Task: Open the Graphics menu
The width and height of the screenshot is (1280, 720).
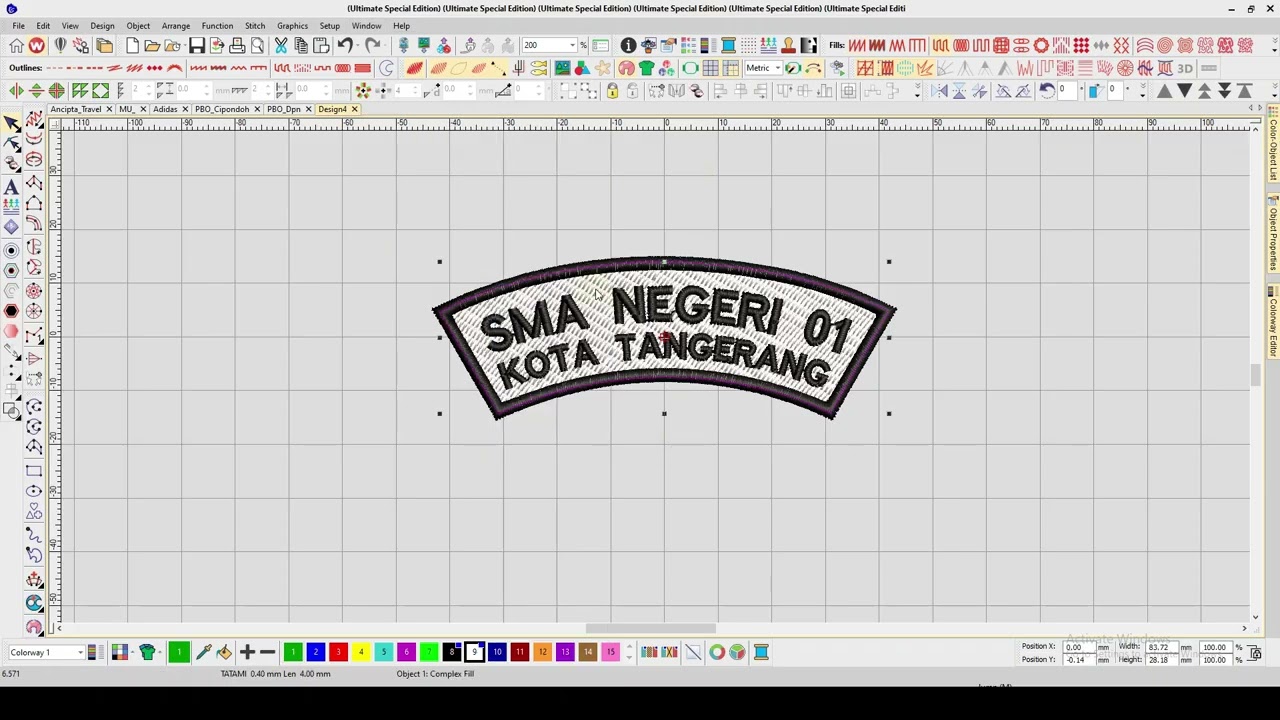Action: (292, 26)
